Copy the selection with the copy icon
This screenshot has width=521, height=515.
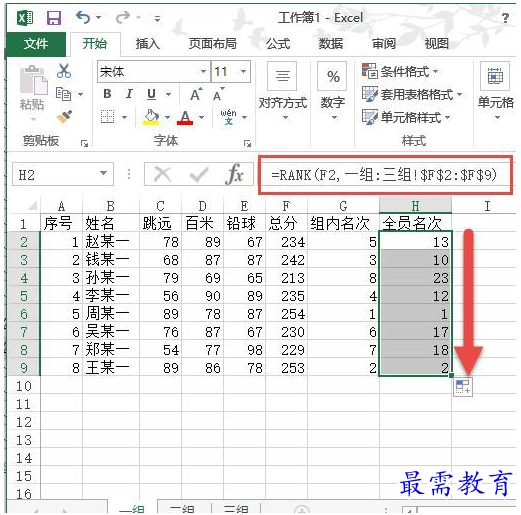(63, 94)
